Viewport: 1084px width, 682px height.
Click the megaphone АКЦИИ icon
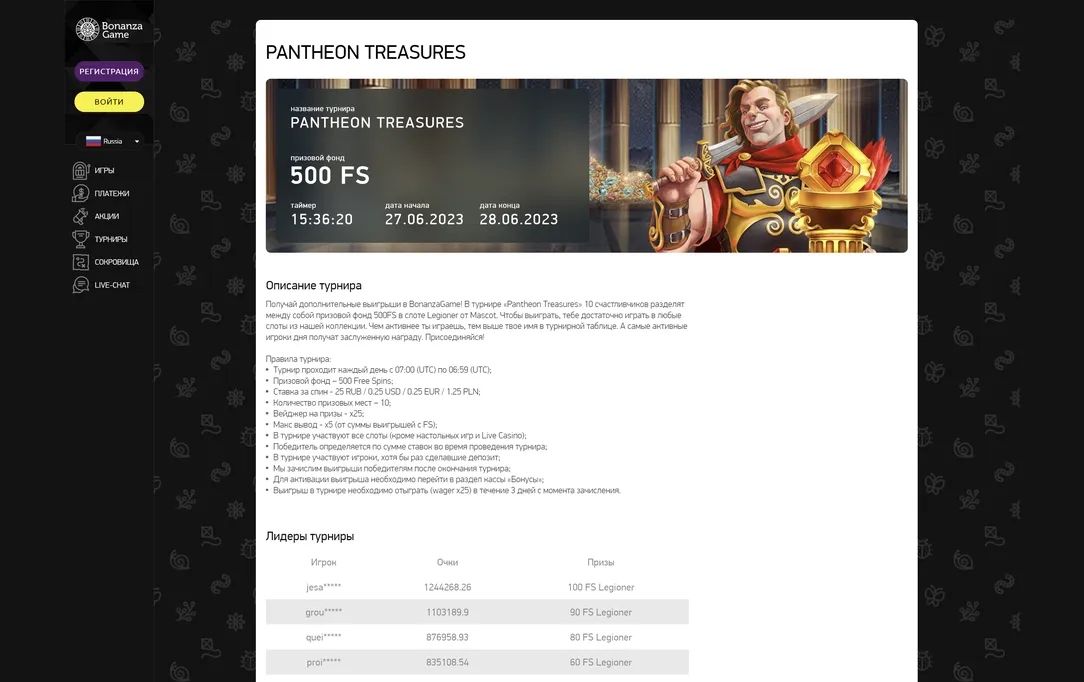pyautogui.click(x=81, y=216)
